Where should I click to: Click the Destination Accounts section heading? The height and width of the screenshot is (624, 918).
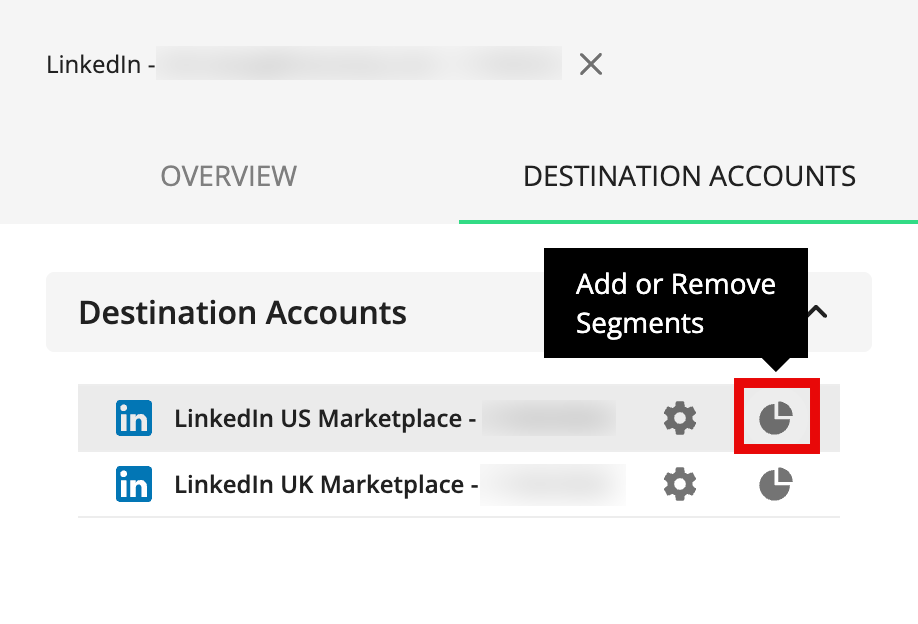[242, 313]
